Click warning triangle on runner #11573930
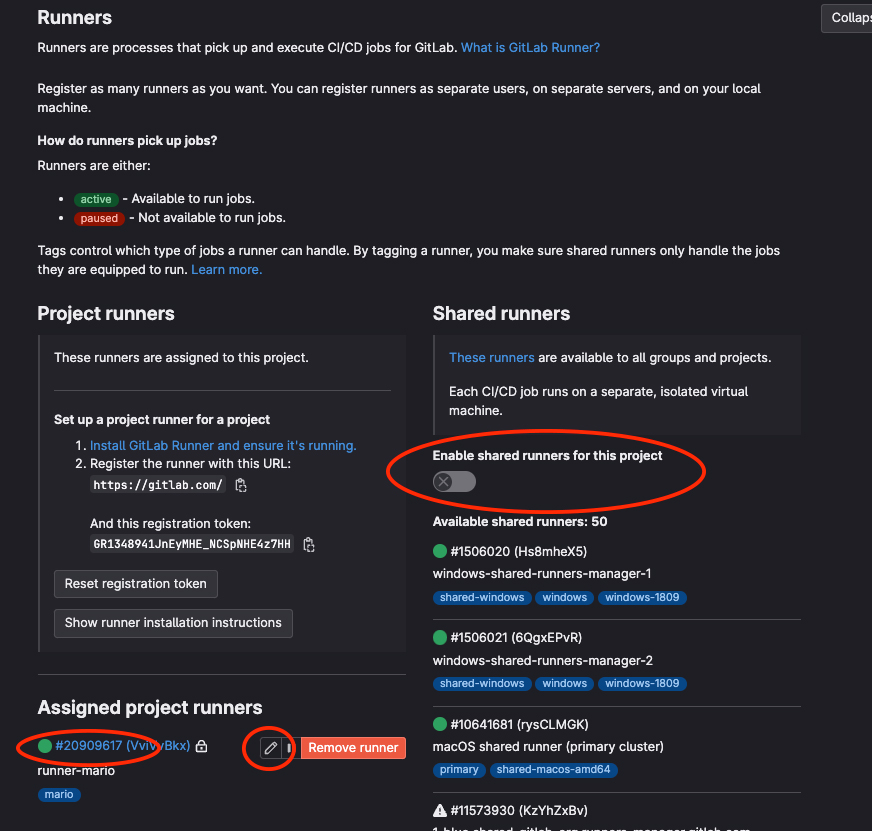 click(440, 810)
